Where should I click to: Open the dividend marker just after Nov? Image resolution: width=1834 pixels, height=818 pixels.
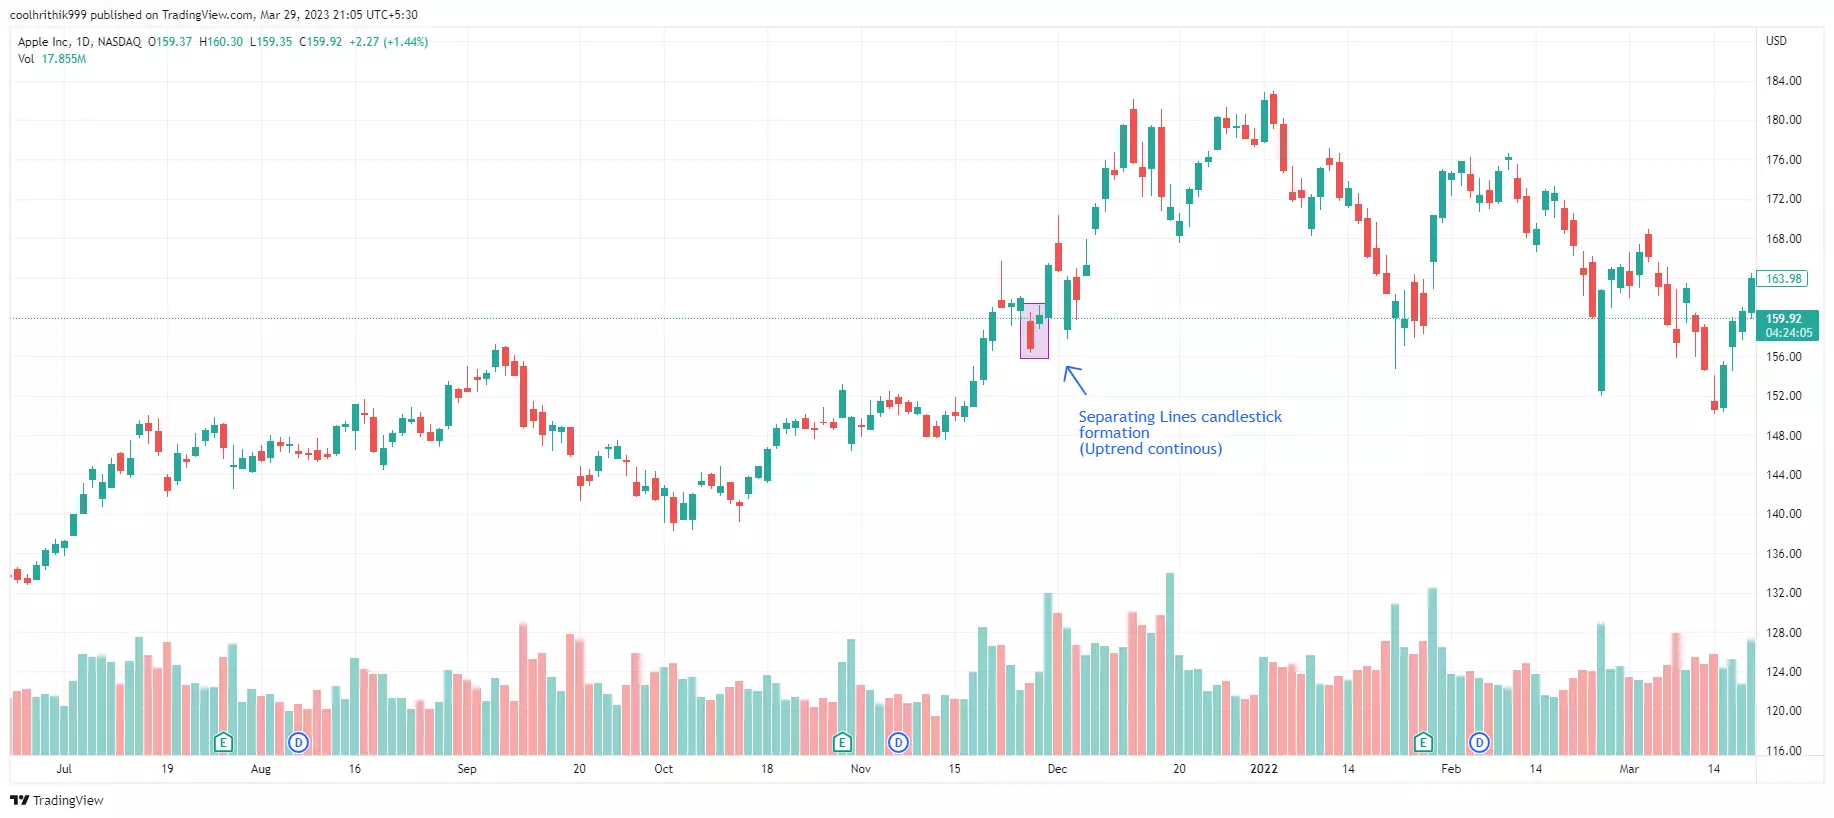coord(899,742)
